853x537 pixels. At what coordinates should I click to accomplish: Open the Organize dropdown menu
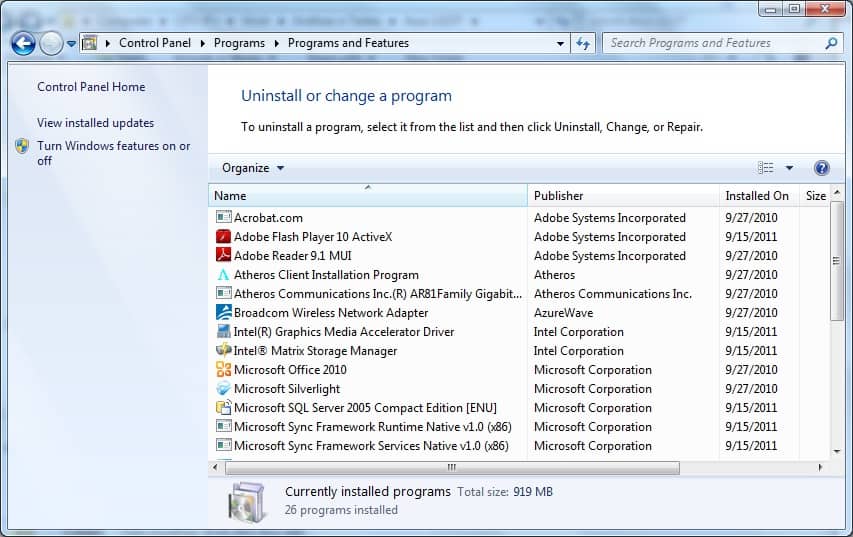point(253,168)
